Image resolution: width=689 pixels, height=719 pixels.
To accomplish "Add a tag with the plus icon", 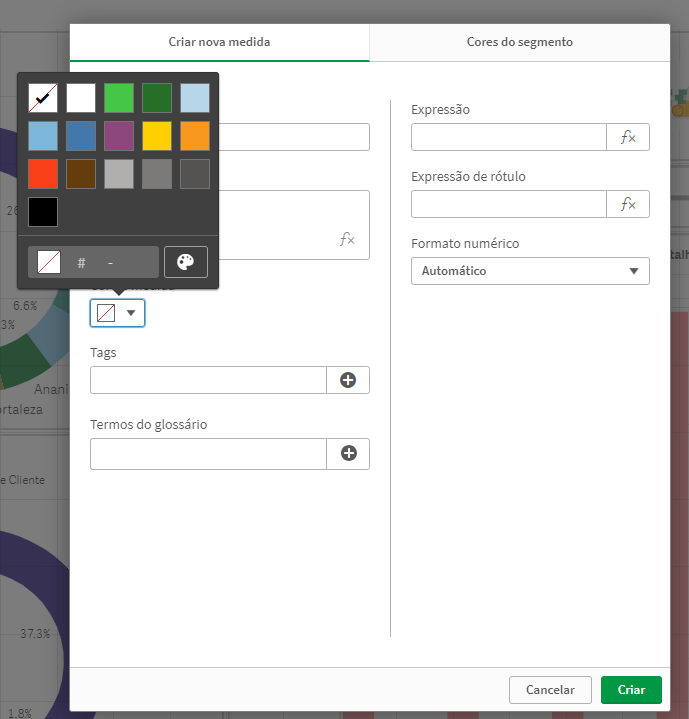I will (348, 380).
